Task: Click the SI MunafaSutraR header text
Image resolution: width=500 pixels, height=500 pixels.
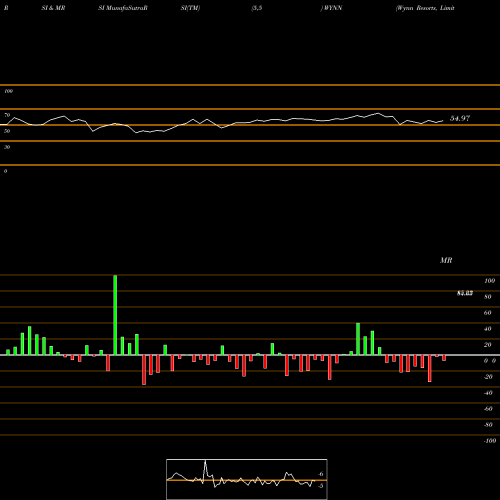Action: coord(123,8)
